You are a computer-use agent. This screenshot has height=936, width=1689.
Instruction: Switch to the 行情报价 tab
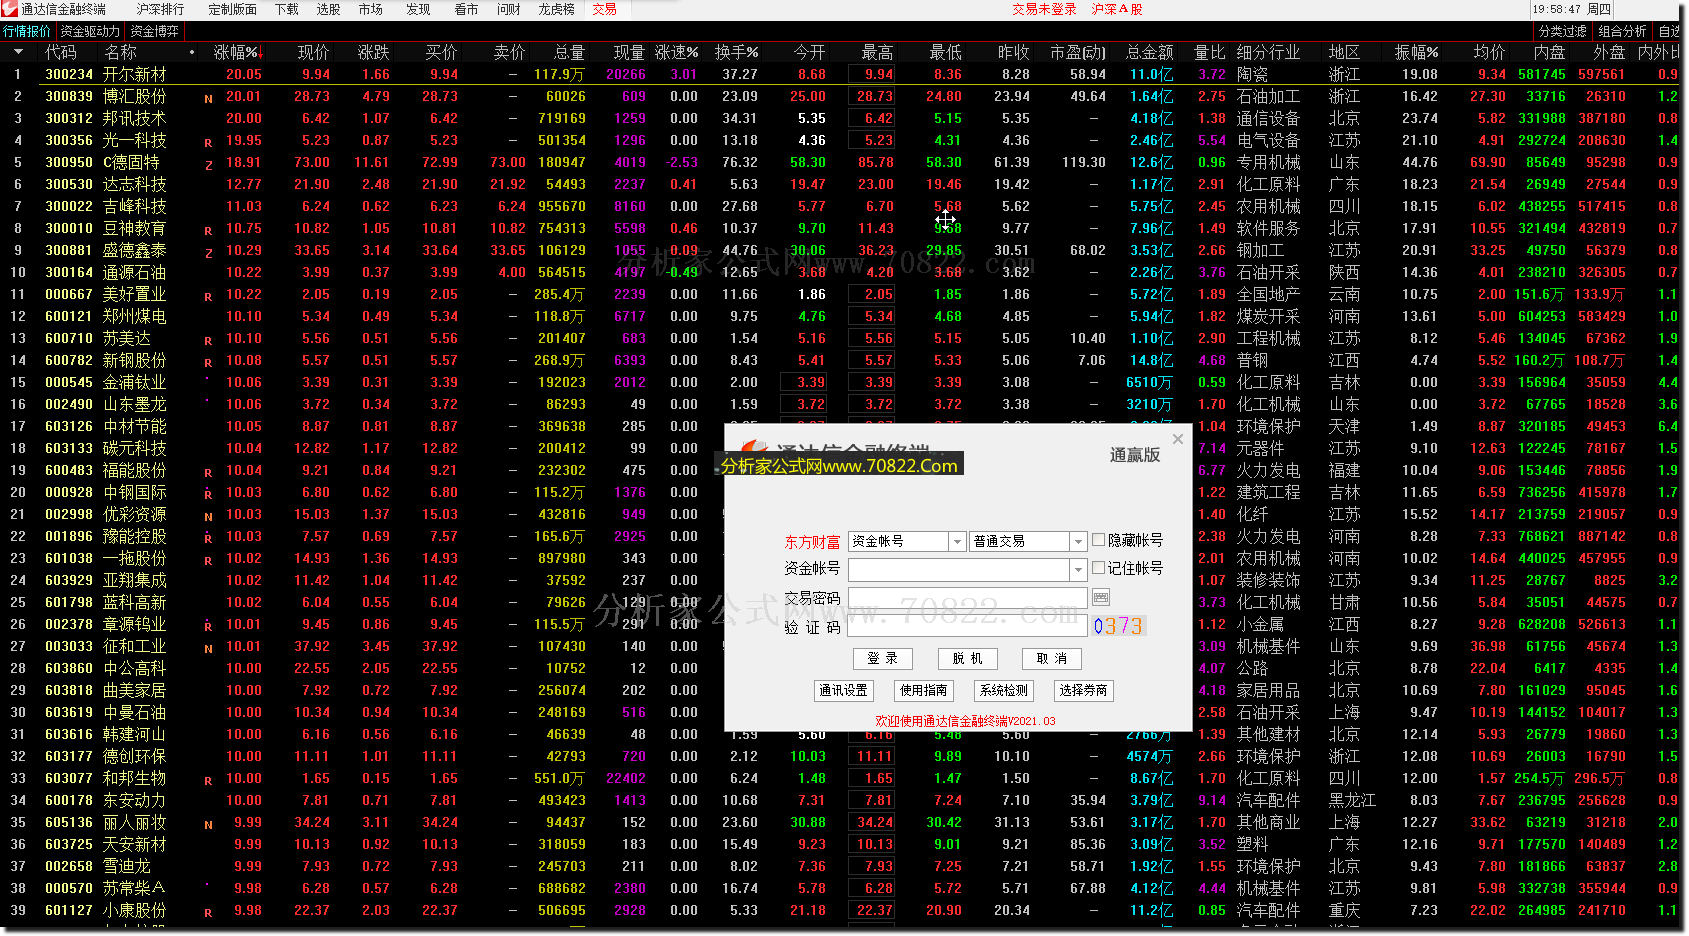pos(27,31)
